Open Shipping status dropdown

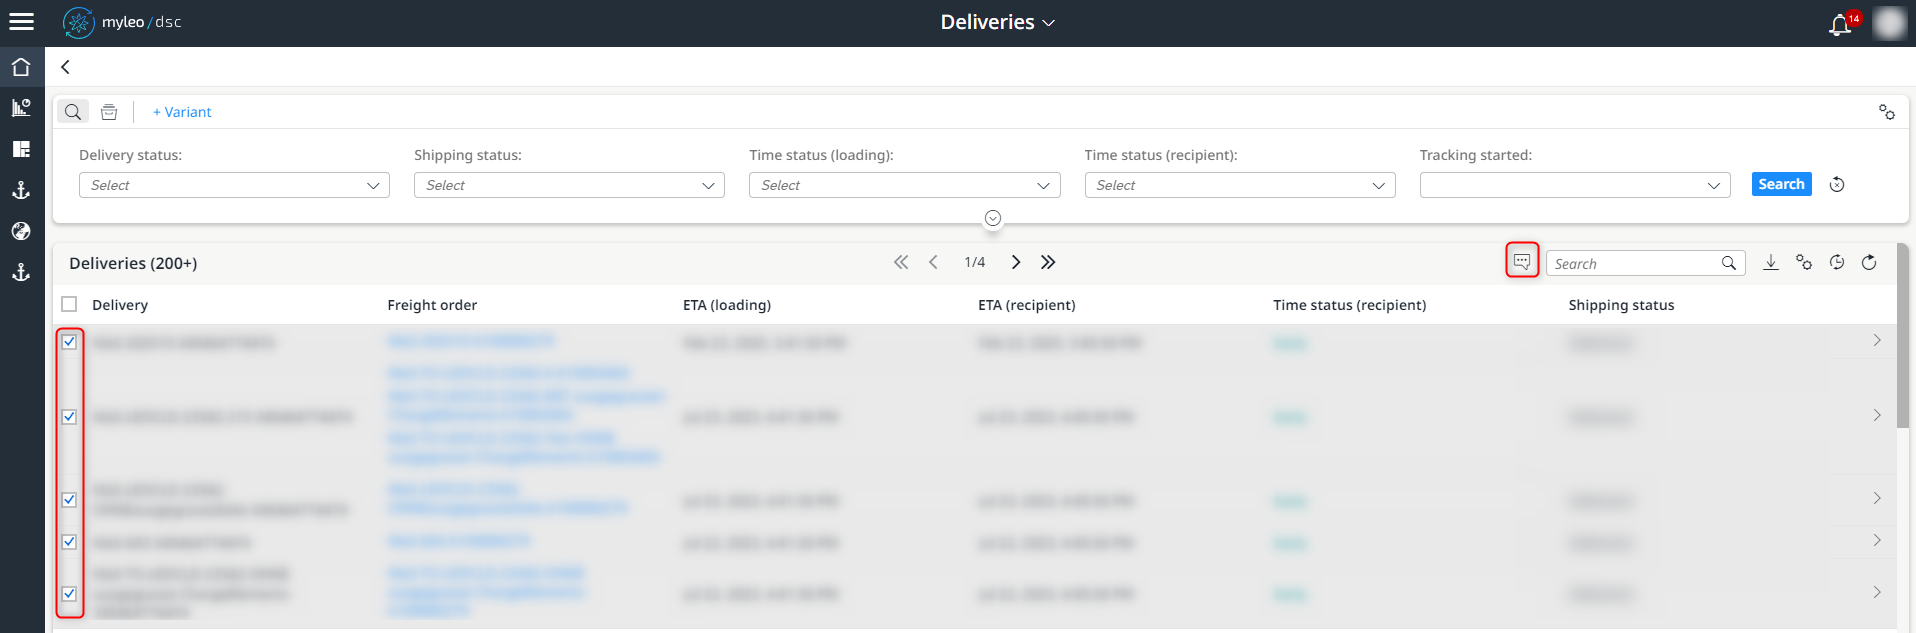(x=569, y=185)
